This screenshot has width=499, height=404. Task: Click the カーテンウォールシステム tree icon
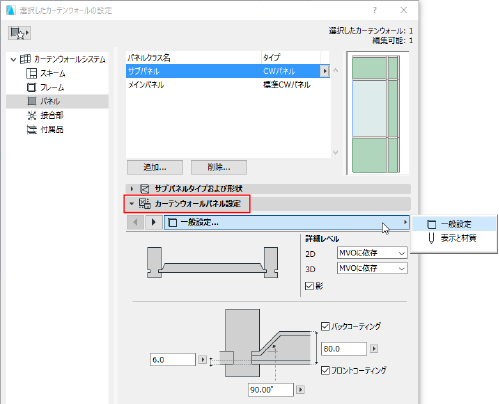point(25,59)
